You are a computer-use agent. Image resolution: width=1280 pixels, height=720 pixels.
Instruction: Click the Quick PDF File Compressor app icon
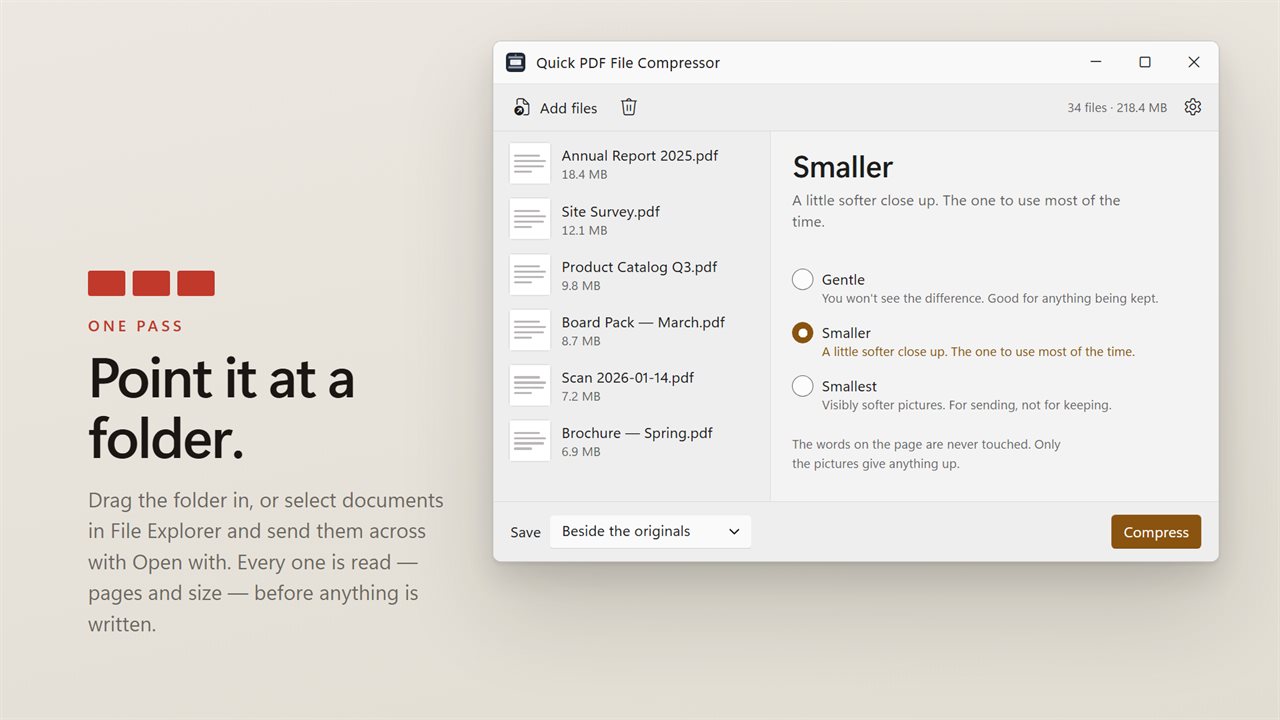click(516, 62)
